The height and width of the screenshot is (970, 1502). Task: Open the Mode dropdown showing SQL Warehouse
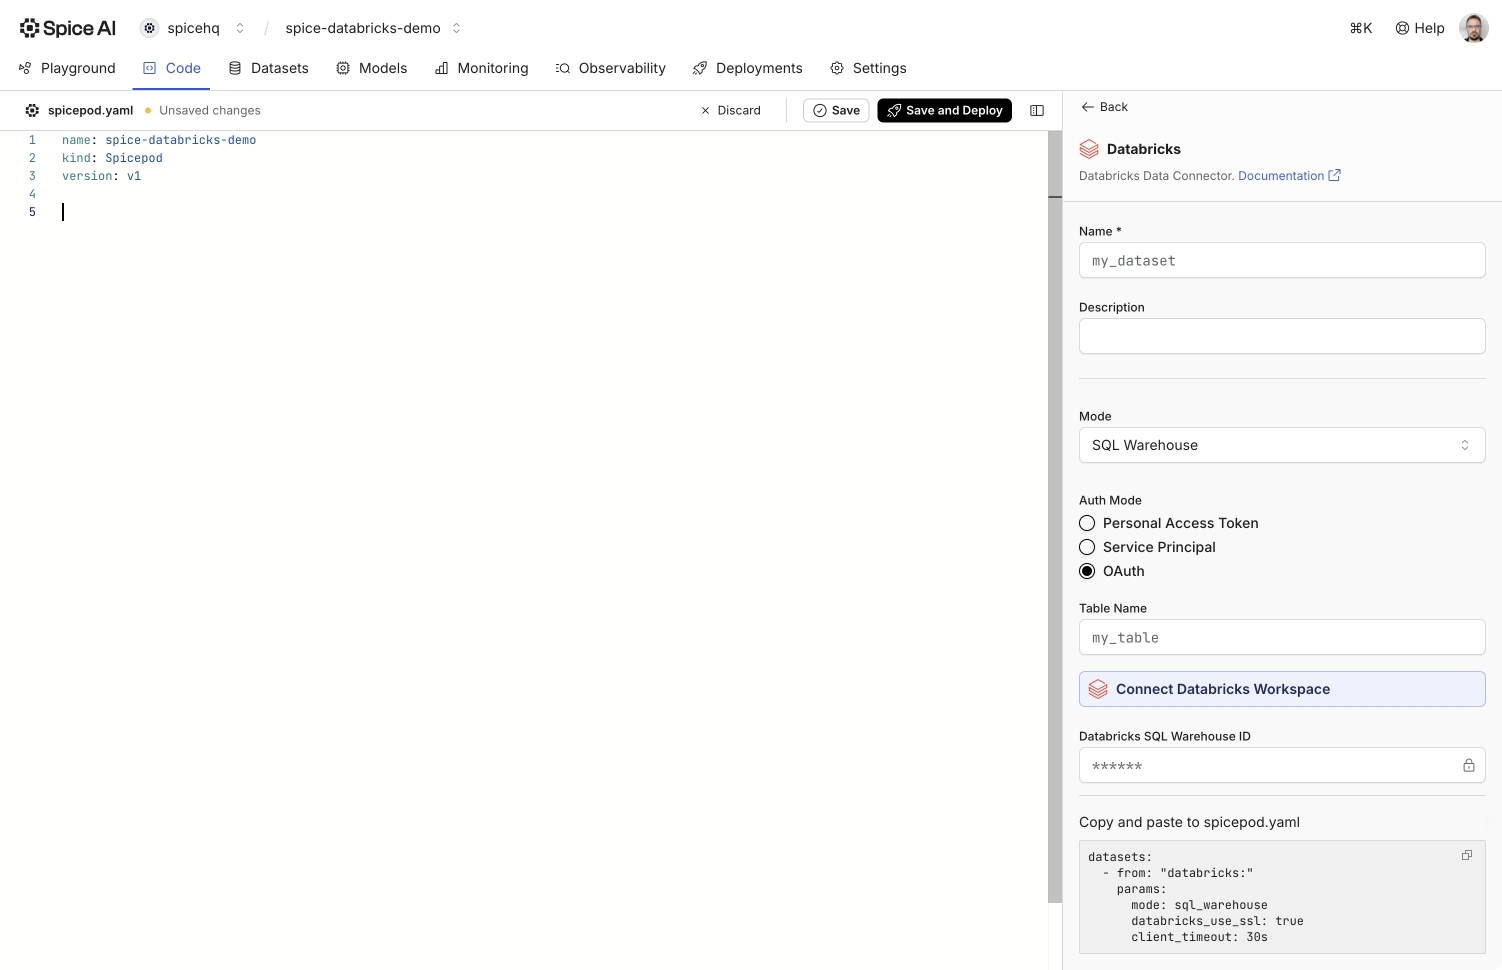pyautogui.click(x=1281, y=445)
